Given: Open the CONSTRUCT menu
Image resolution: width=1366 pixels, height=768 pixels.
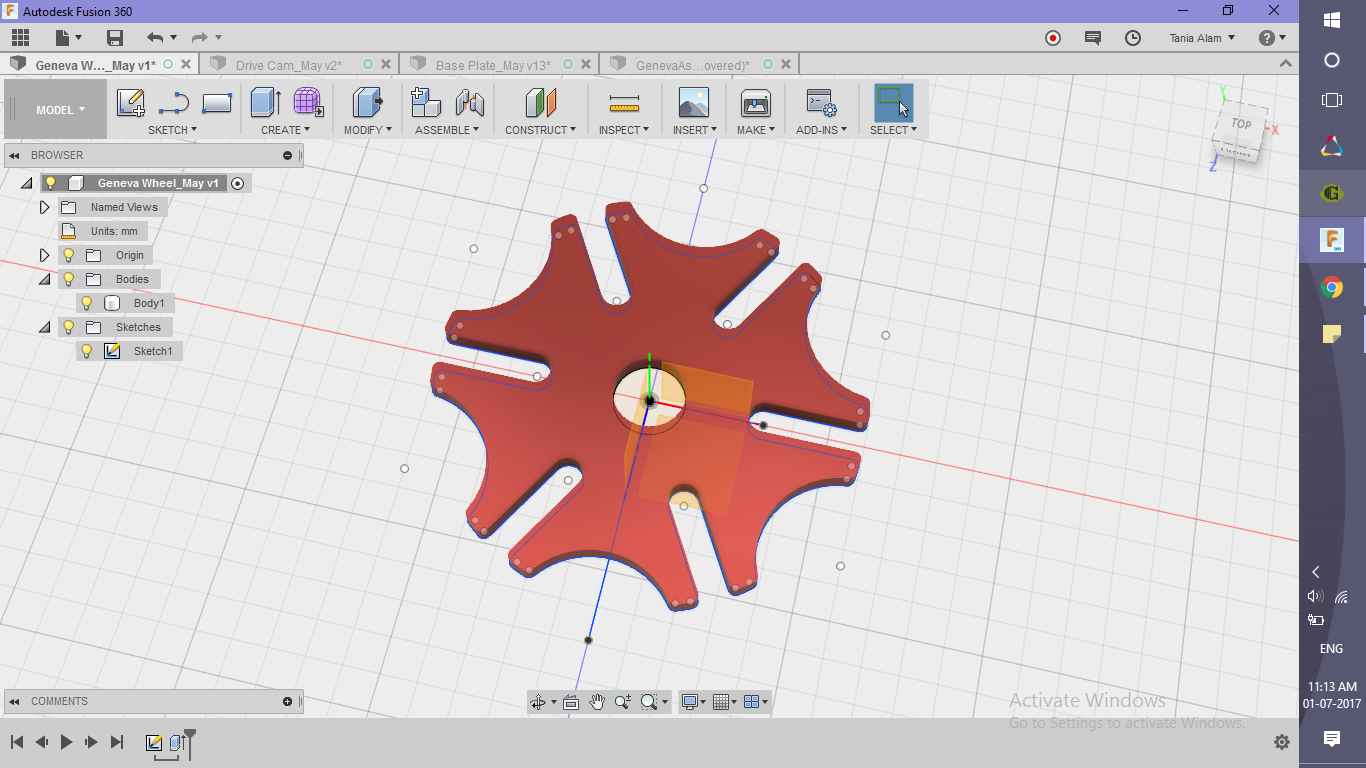Looking at the screenshot, I should pyautogui.click(x=540, y=130).
